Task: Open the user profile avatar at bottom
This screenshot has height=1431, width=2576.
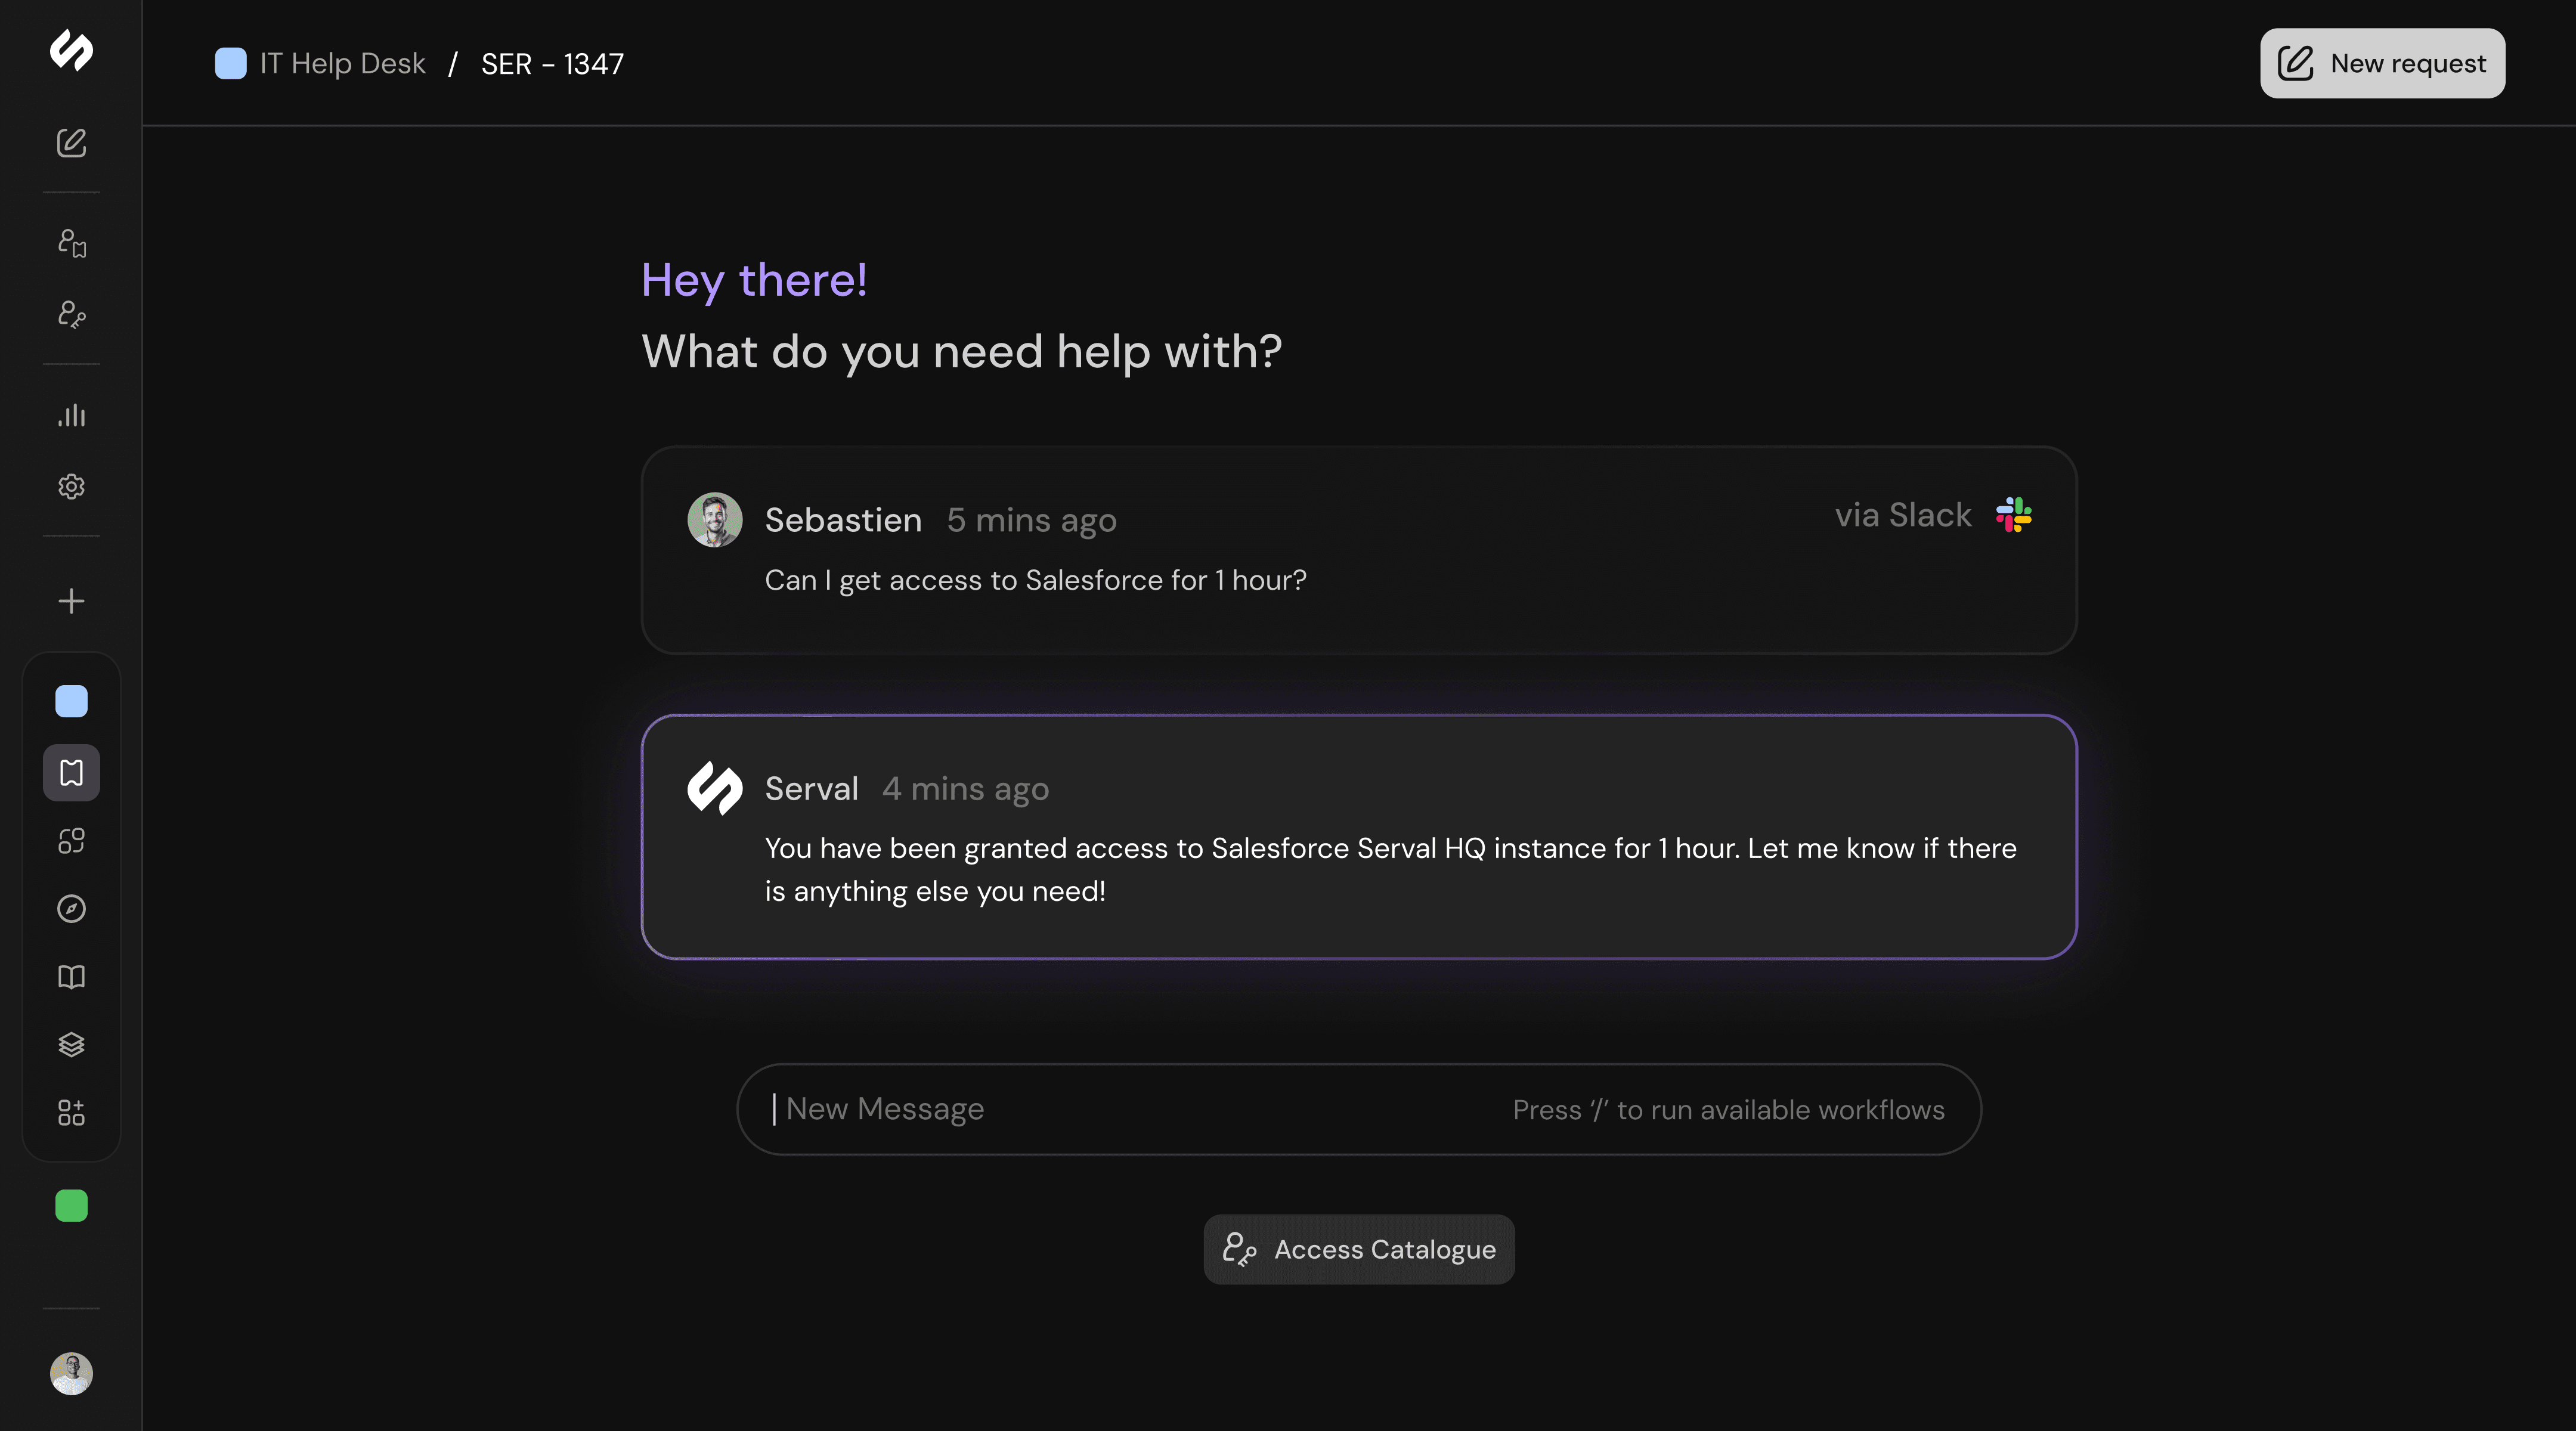Action: 71,1373
